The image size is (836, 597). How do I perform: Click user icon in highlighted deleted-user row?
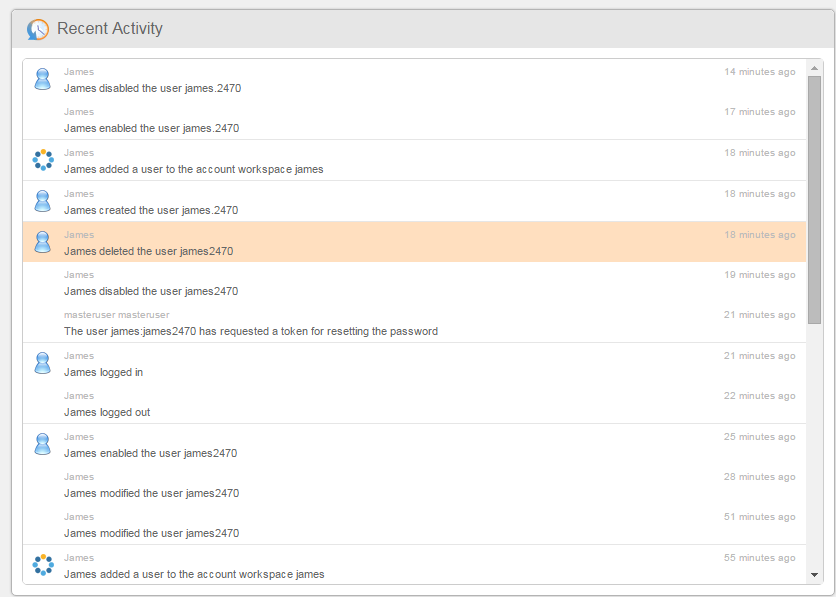[x=42, y=242]
